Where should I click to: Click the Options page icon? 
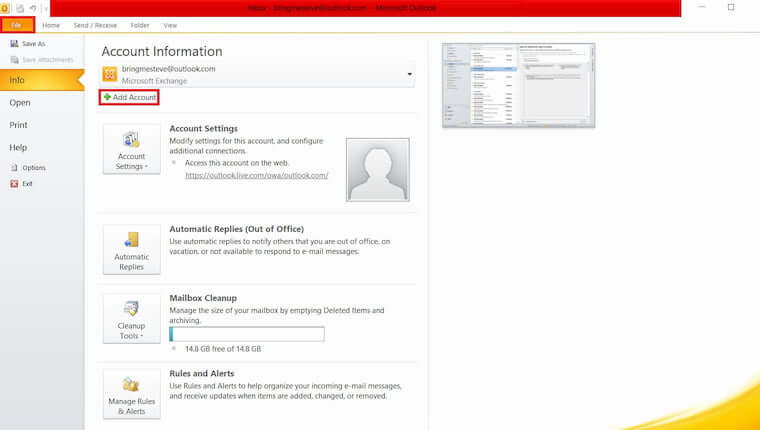pyautogui.click(x=14, y=168)
